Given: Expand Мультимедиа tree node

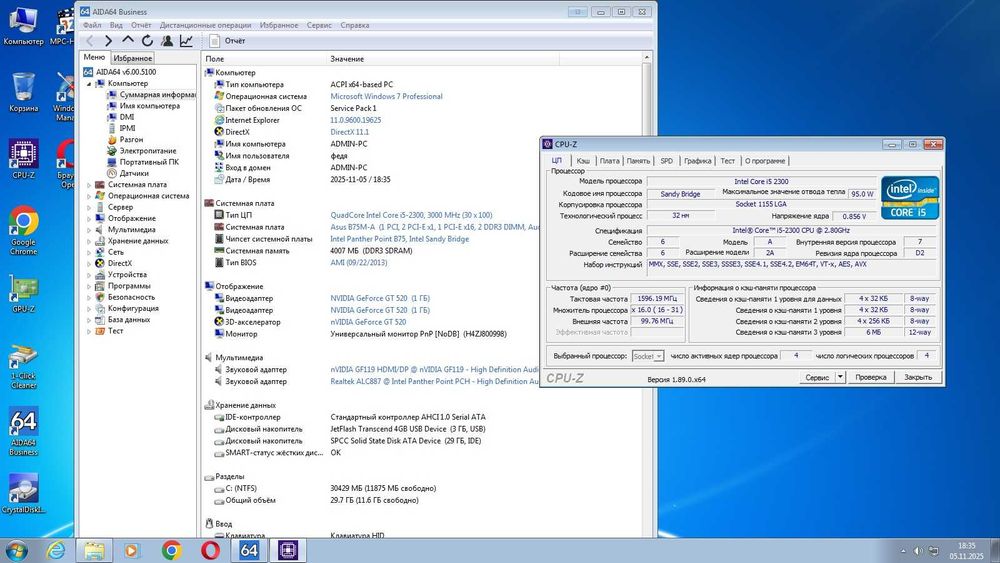Looking at the screenshot, I should [89, 230].
